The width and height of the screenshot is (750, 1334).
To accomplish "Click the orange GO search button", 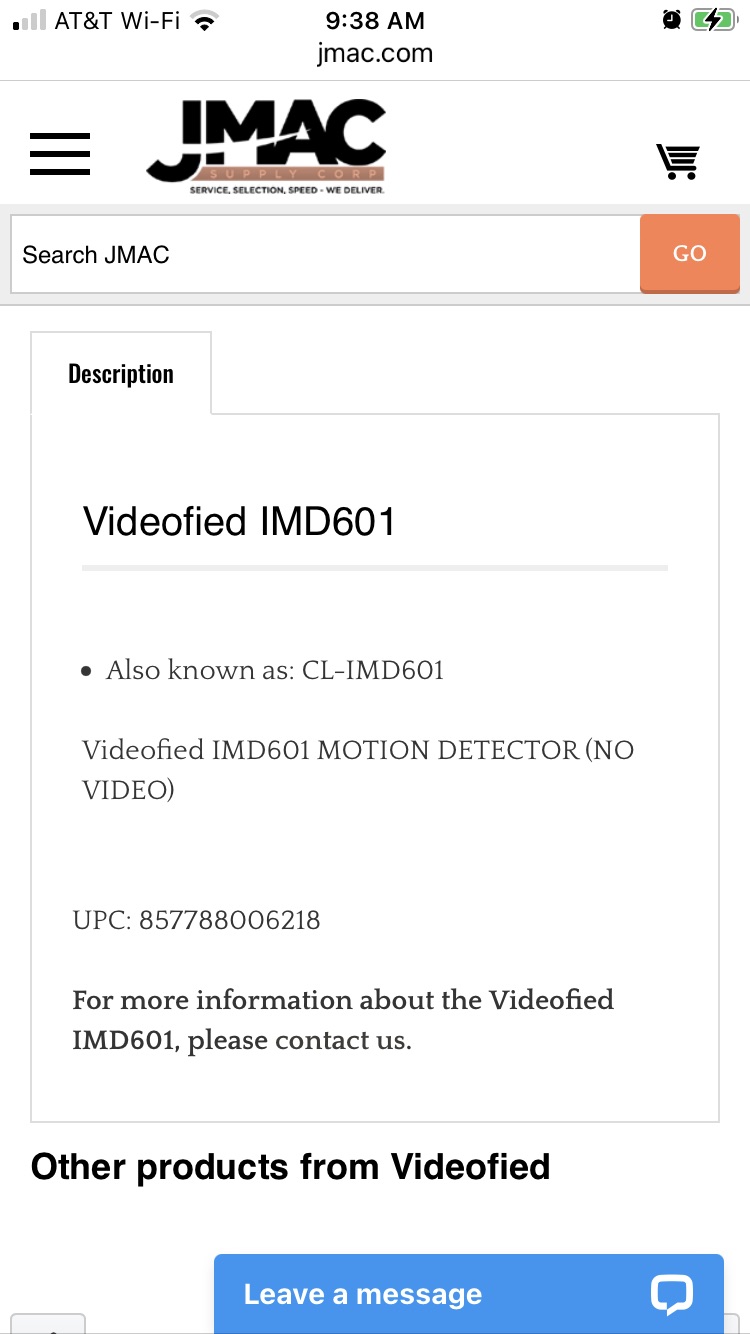I will click(x=690, y=254).
